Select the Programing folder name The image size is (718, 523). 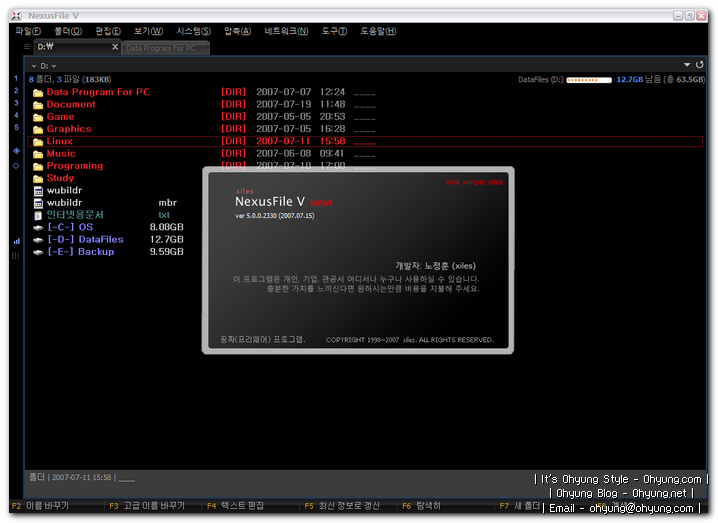point(75,166)
